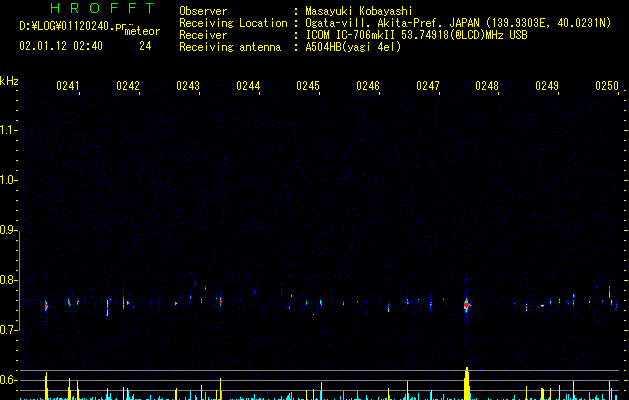This screenshot has width=629, height=400.
Task: Click the 0.9 kHz axis label
Action: [x=8, y=230]
